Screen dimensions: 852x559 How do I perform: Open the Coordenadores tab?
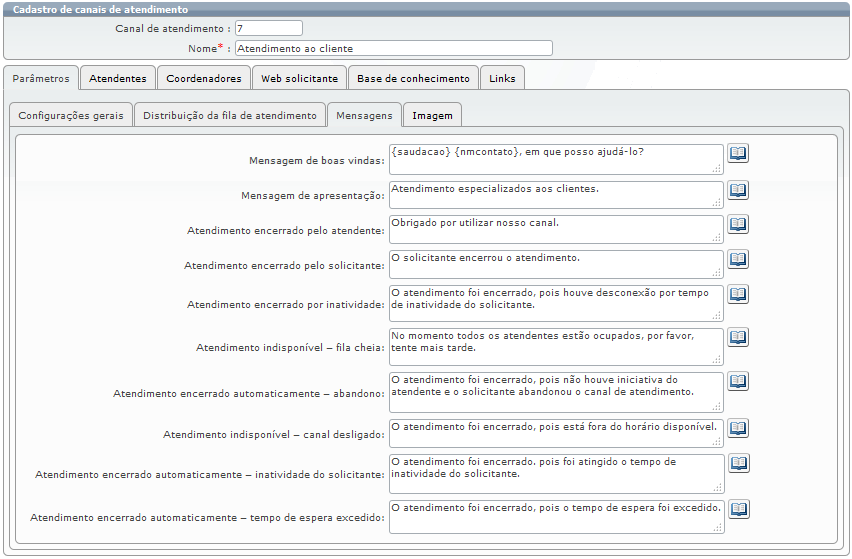pyautogui.click(x=203, y=78)
